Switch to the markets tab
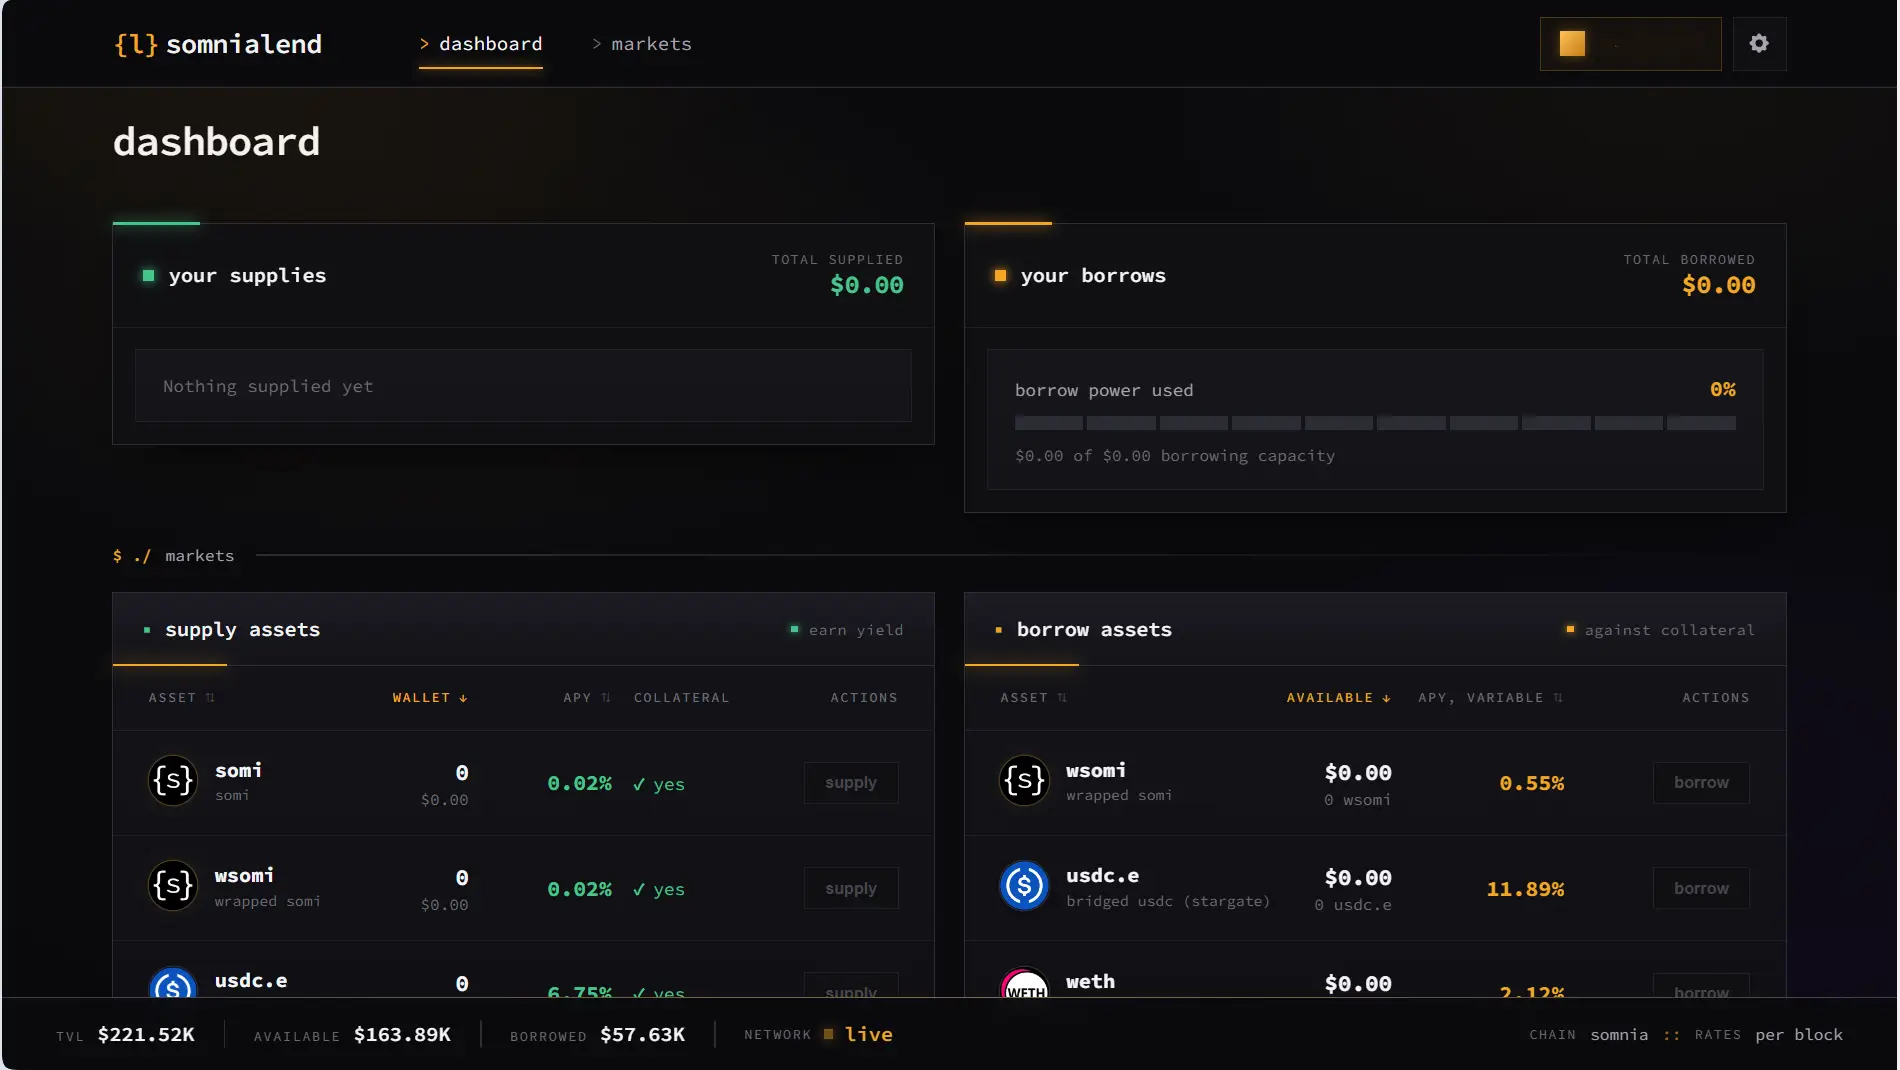Image resolution: width=1900 pixels, height=1070 pixels. (x=641, y=44)
